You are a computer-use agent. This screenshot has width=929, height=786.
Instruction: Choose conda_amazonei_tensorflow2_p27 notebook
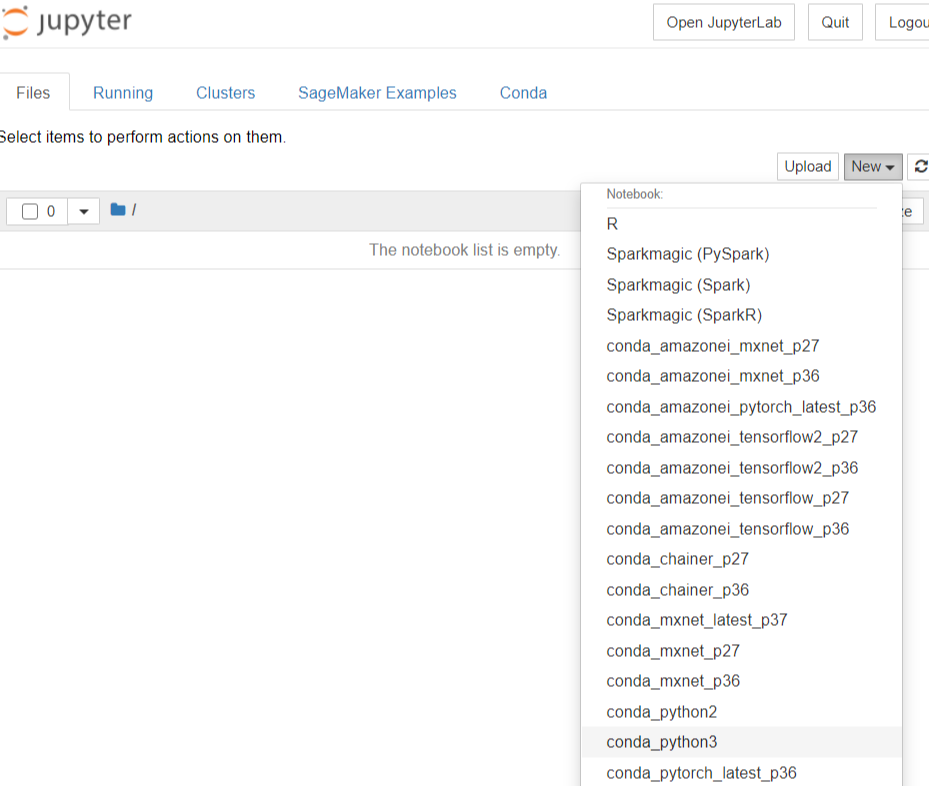tap(741, 437)
